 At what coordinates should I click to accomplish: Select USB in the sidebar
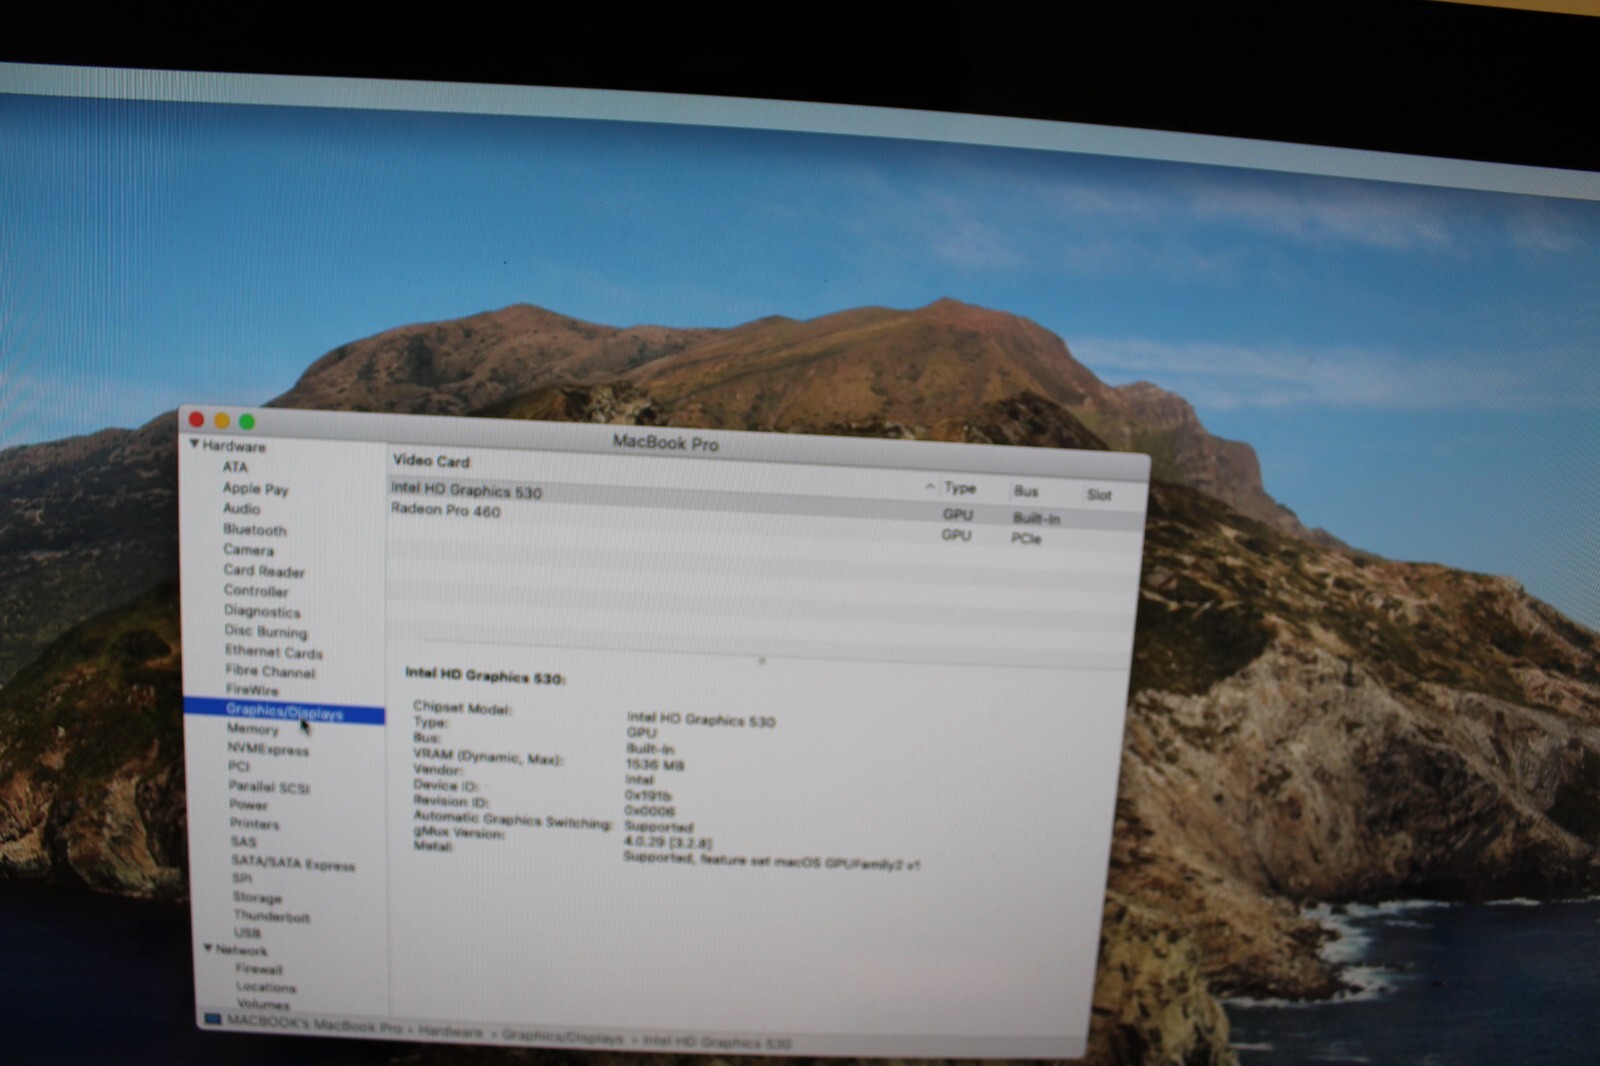click(247, 933)
